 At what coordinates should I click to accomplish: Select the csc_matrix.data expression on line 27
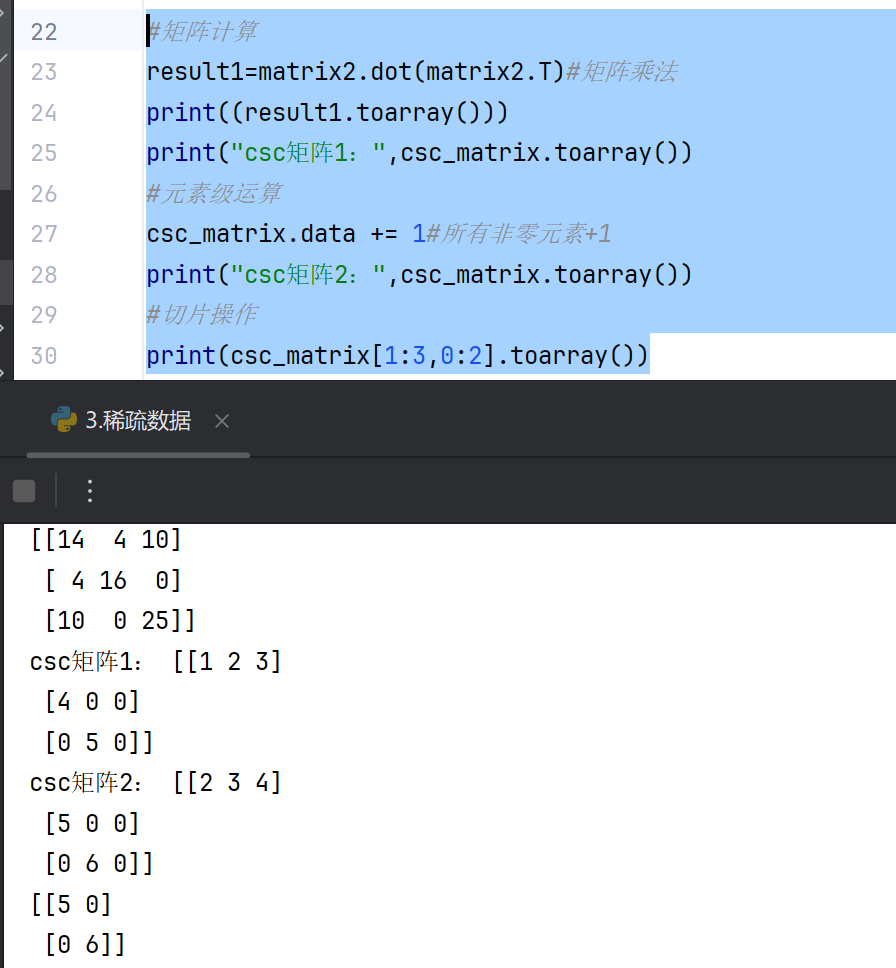[x=245, y=233]
